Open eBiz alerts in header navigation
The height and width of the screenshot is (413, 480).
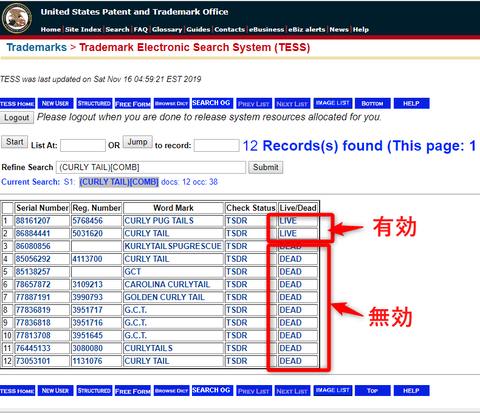pyautogui.click(x=307, y=30)
